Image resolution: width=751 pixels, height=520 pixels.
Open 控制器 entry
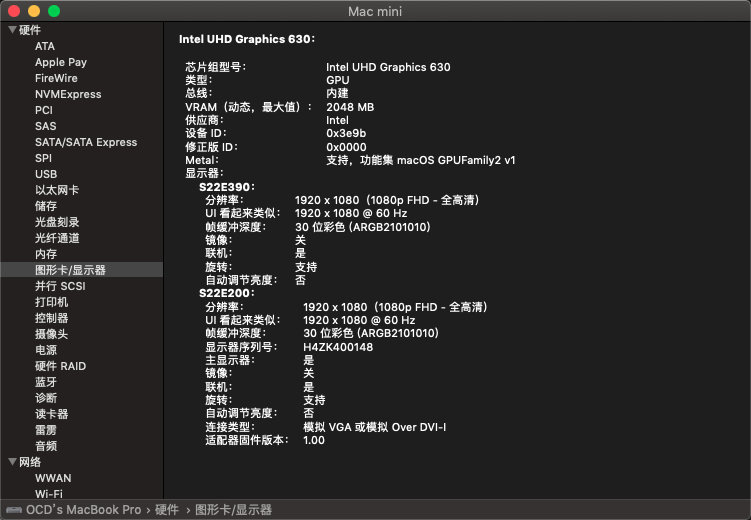[x=51, y=318]
